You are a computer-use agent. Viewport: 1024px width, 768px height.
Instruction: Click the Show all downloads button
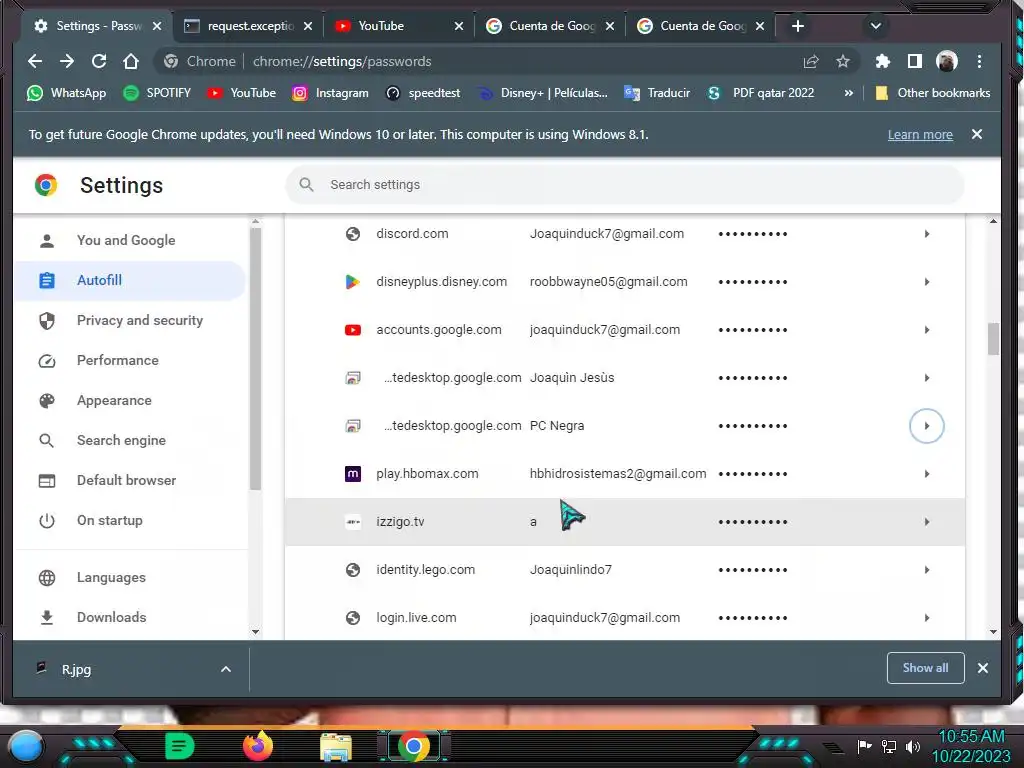(925, 668)
